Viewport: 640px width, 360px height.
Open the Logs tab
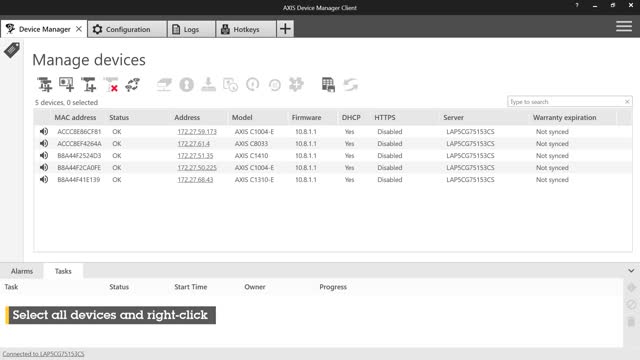(x=191, y=29)
